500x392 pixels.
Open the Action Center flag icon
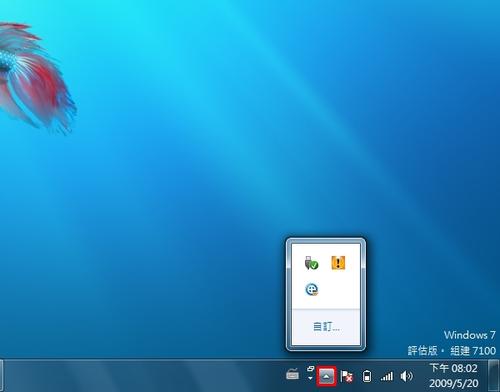pyautogui.click(x=346, y=377)
